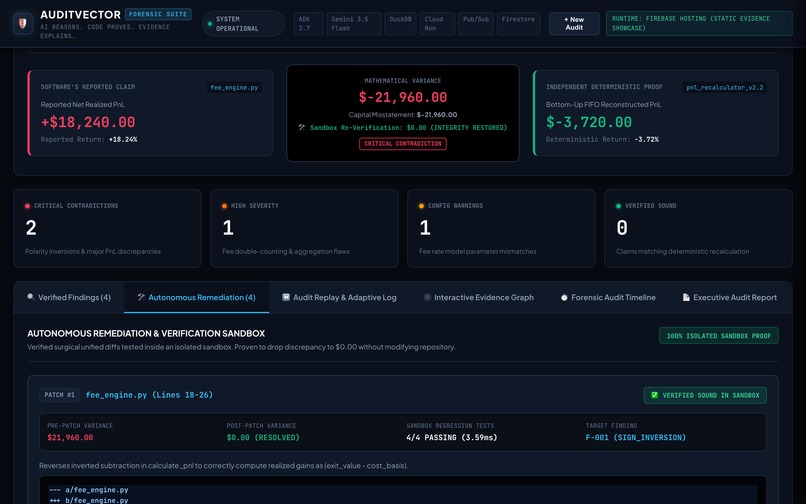This screenshot has width=806, height=504.
Task: Click the '--- a/fee_engine.py' diff line
Action: 89,490
